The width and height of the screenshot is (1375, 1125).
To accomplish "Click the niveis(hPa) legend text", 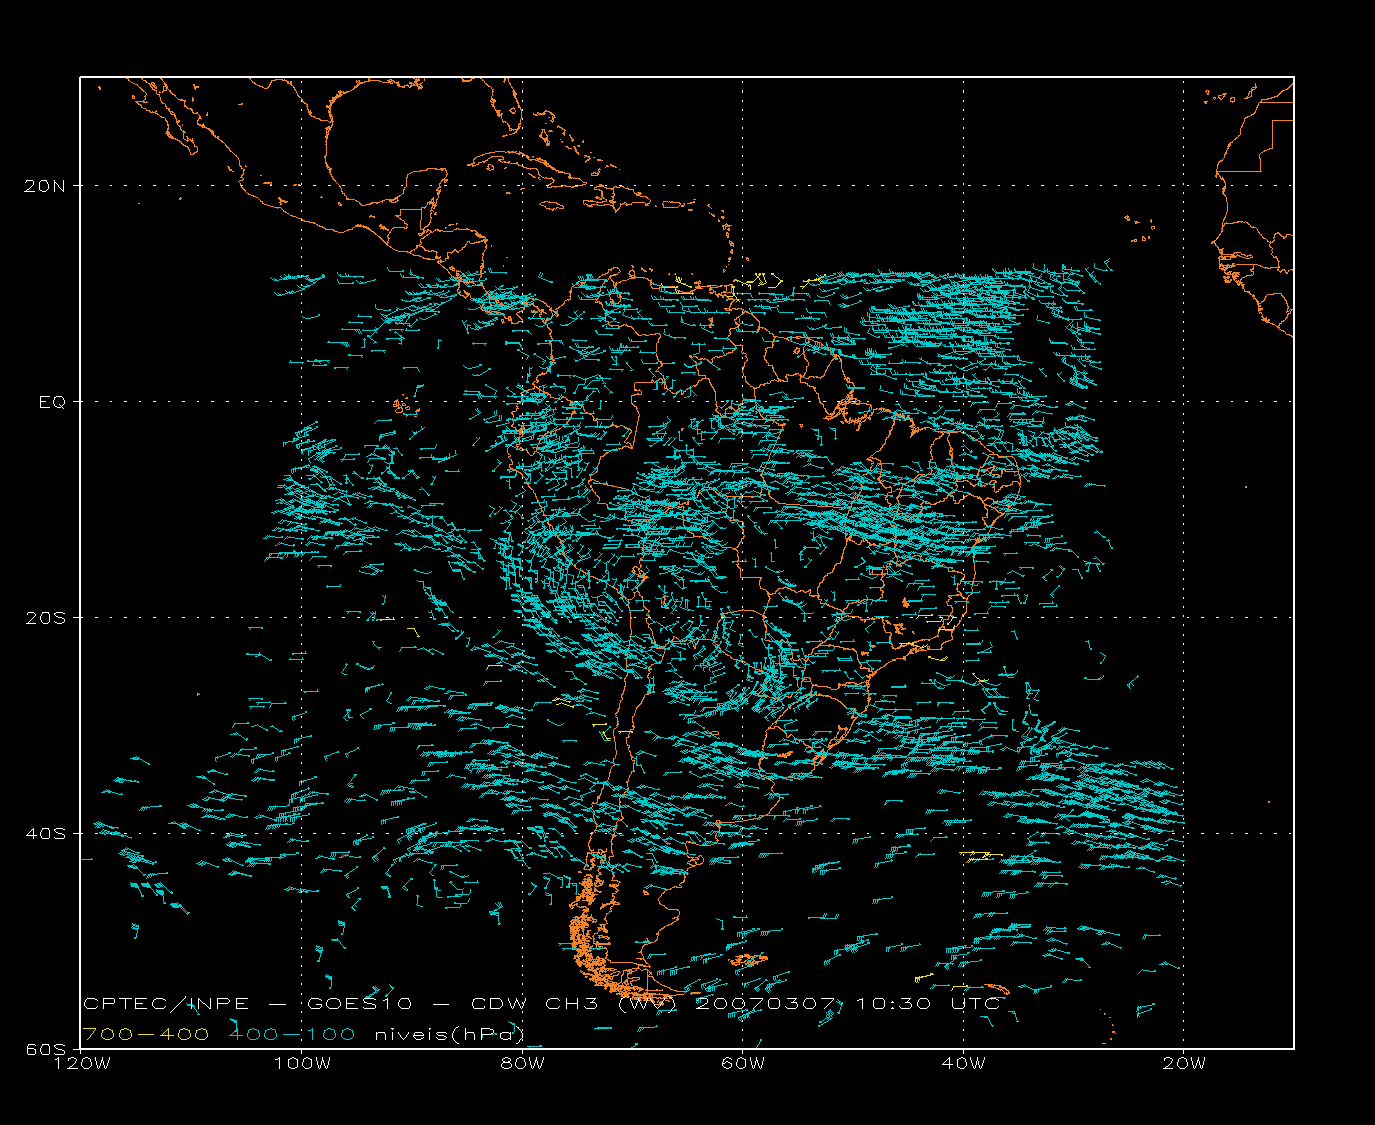I will click(x=449, y=1034).
